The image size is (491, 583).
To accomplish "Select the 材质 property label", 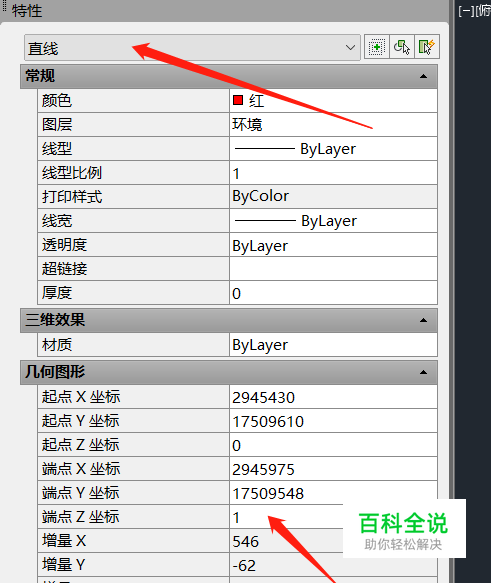I will [56, 345].
